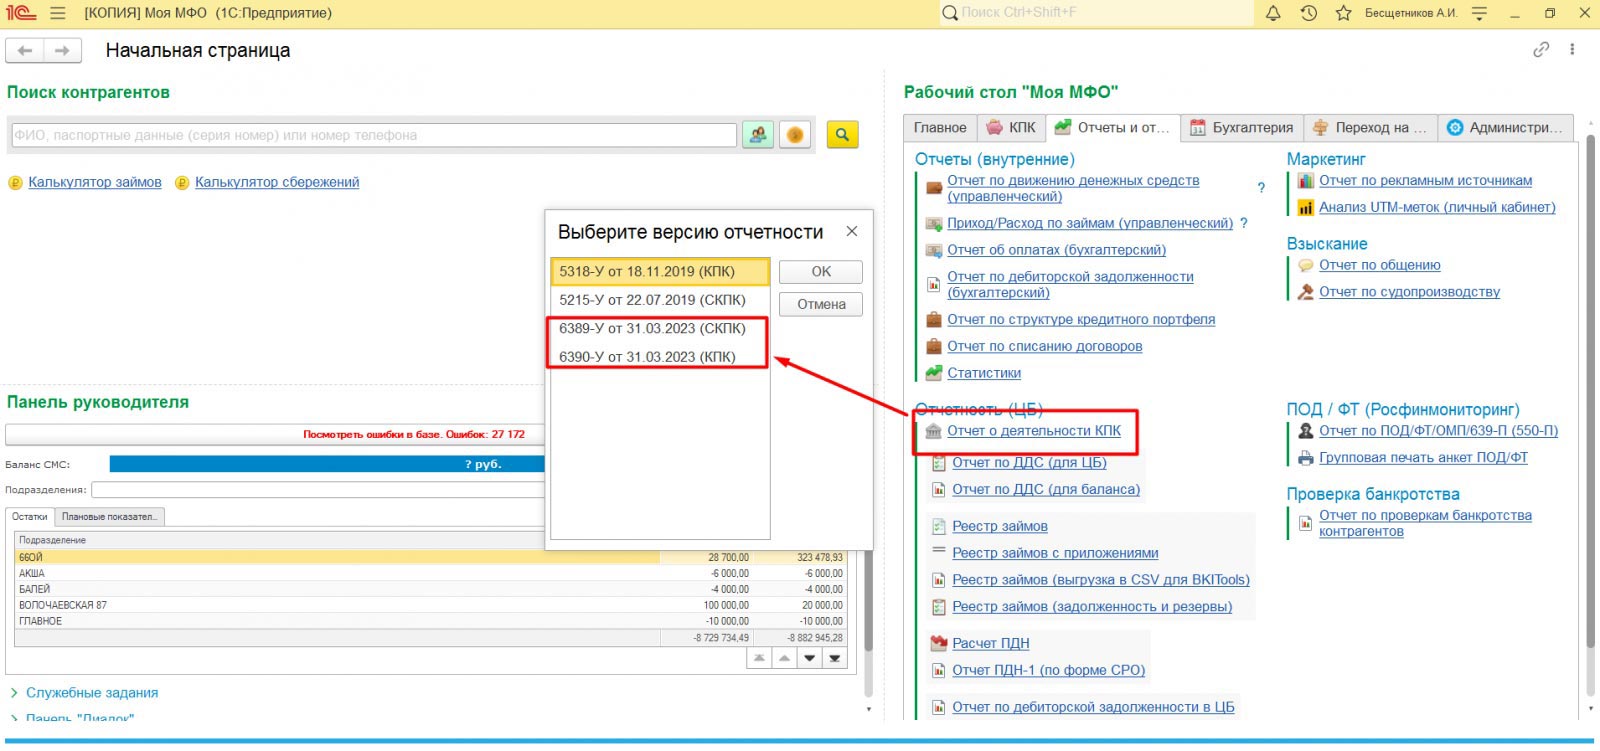Open Отчет по судопроизводству link

[1409, 292]
